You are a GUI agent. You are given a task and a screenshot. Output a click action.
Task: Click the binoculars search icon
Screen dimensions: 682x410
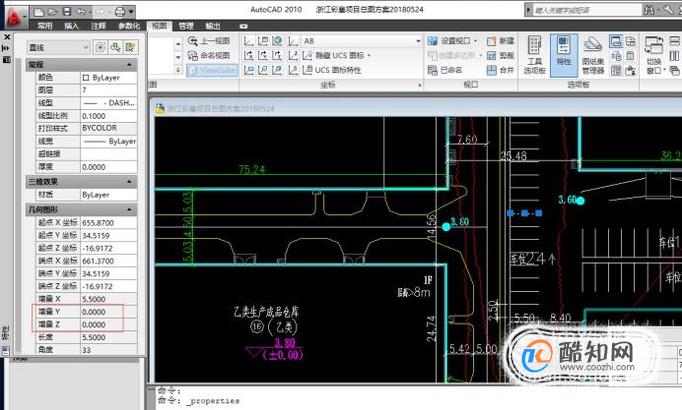coord(649,10)
